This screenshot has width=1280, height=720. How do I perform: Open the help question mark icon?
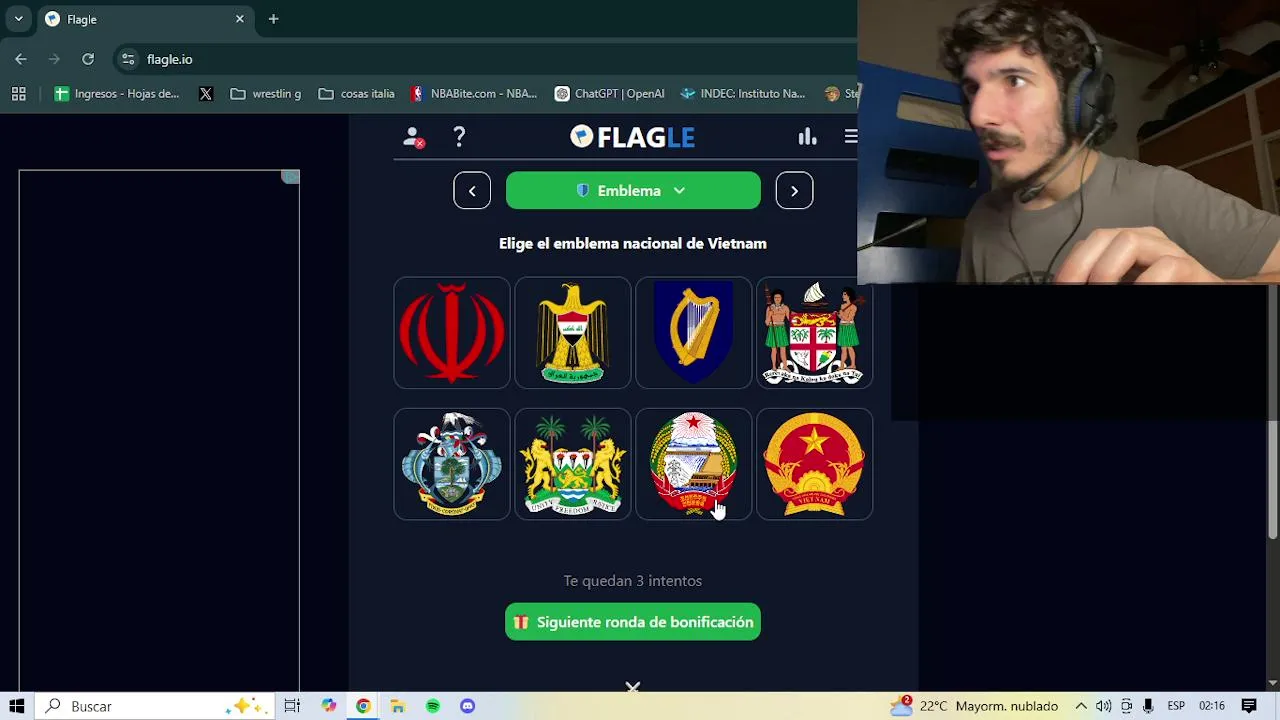pyautogui.click(x=459, y=137)
